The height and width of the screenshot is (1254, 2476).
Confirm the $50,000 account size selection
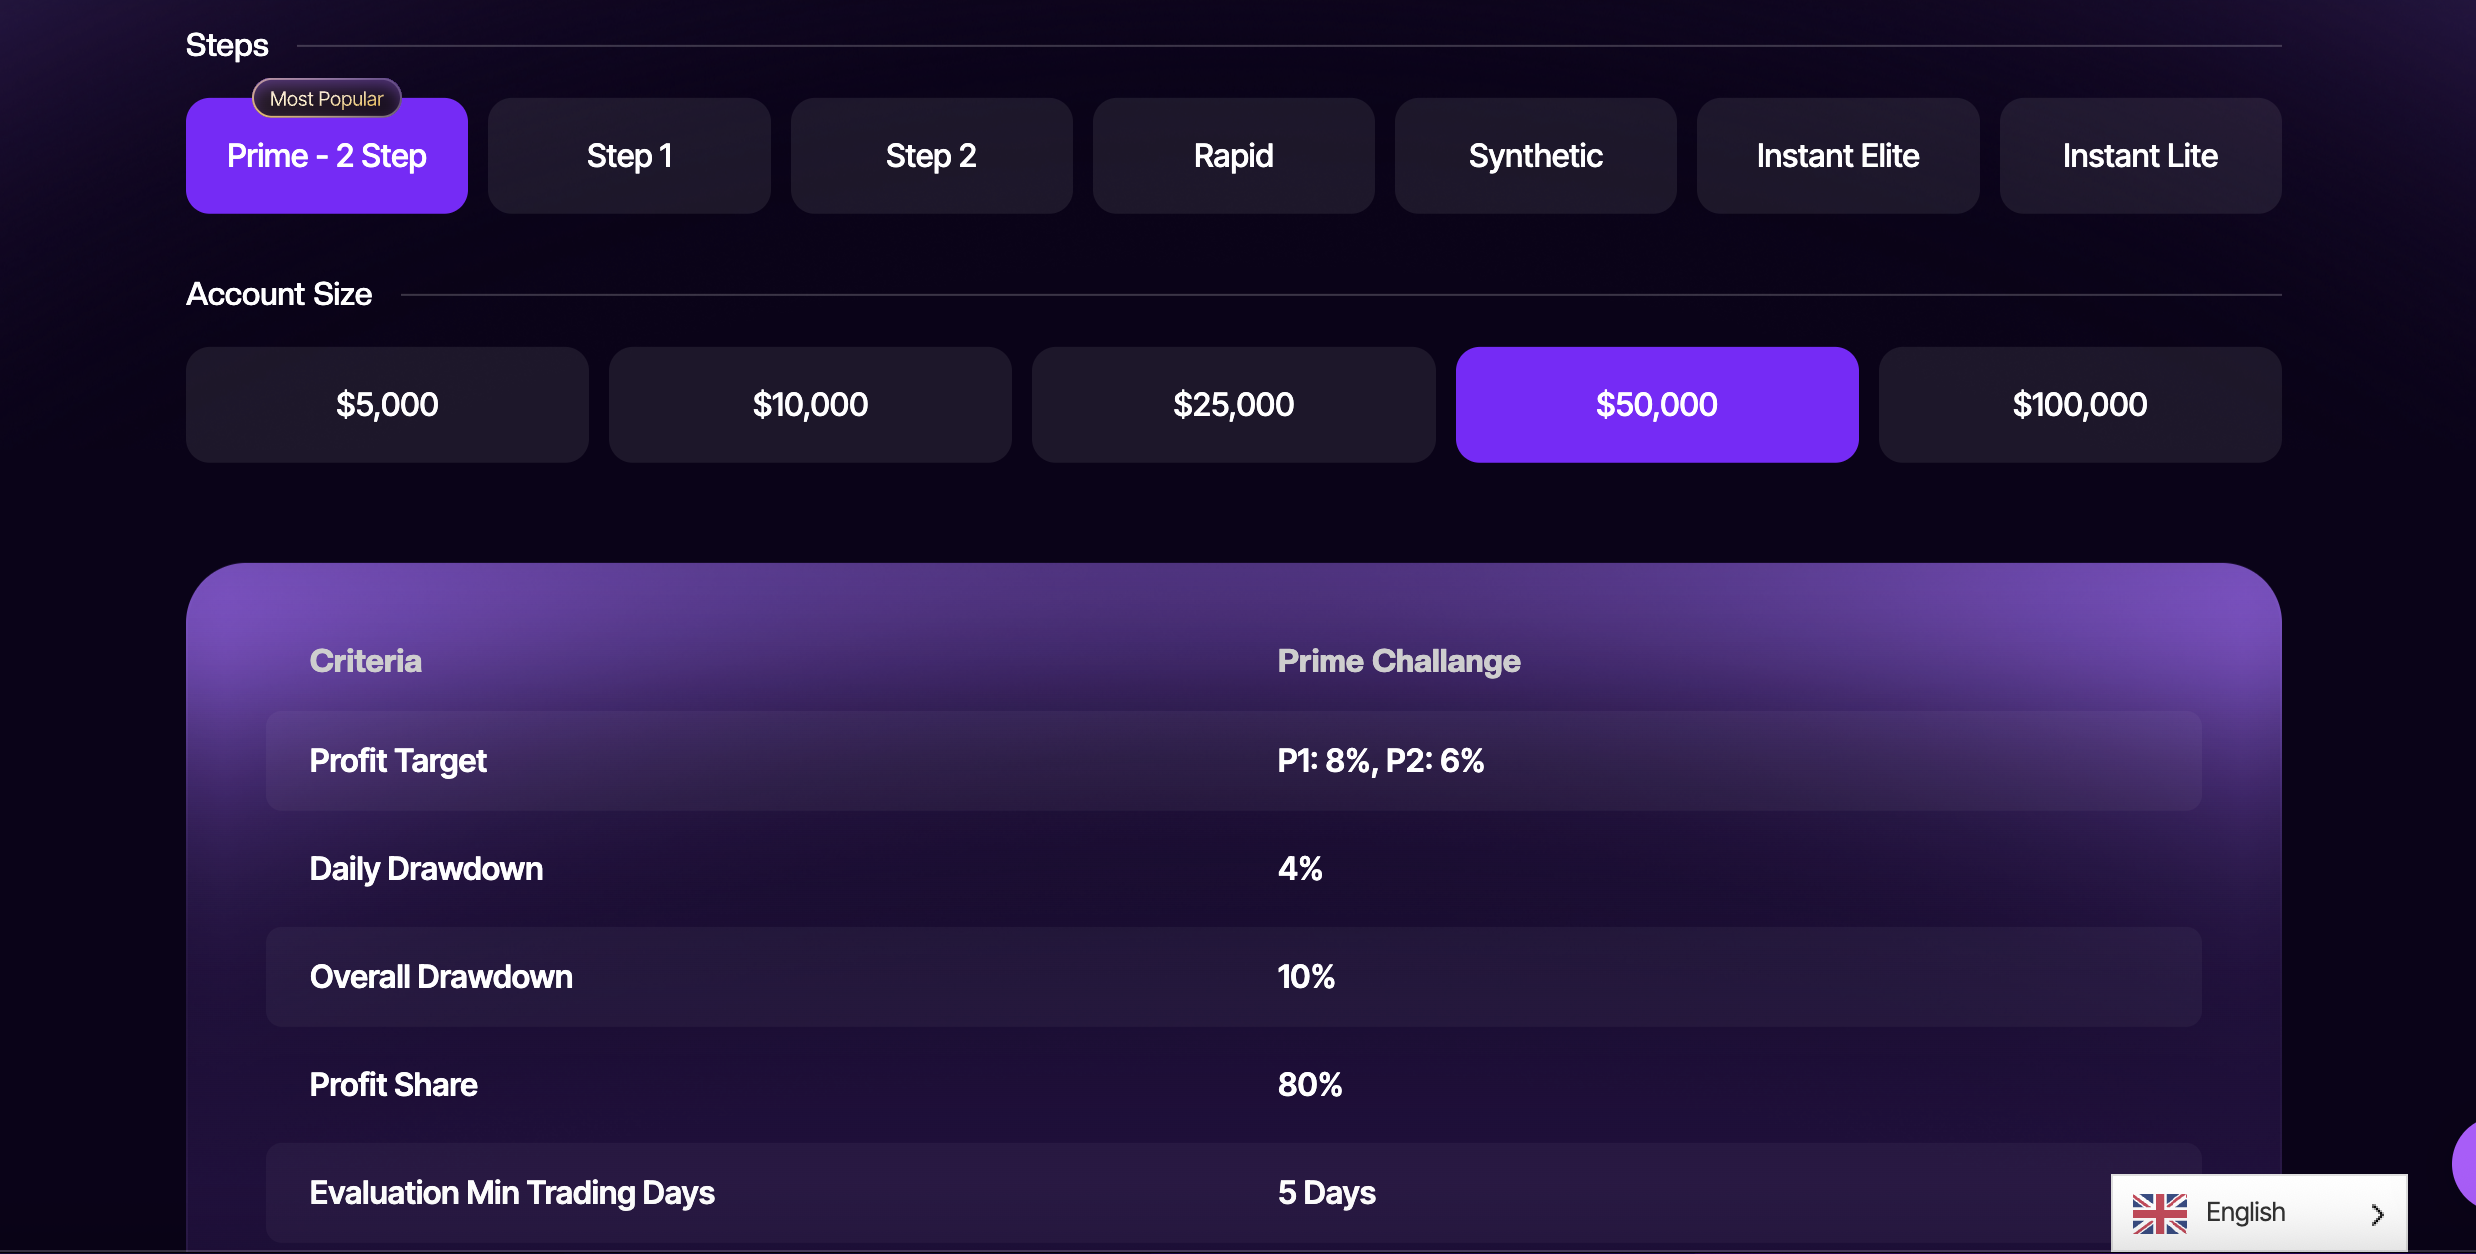(x=1656, y=404)
